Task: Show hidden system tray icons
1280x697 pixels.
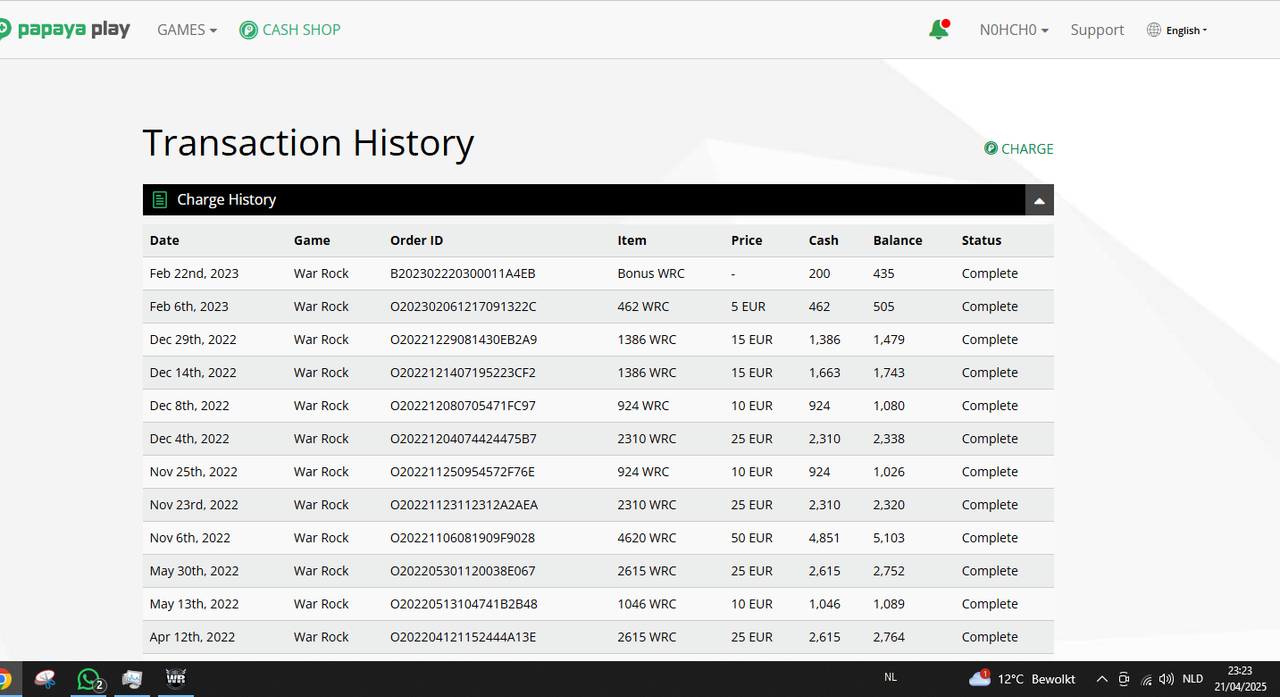Action: click(1101, 679)
